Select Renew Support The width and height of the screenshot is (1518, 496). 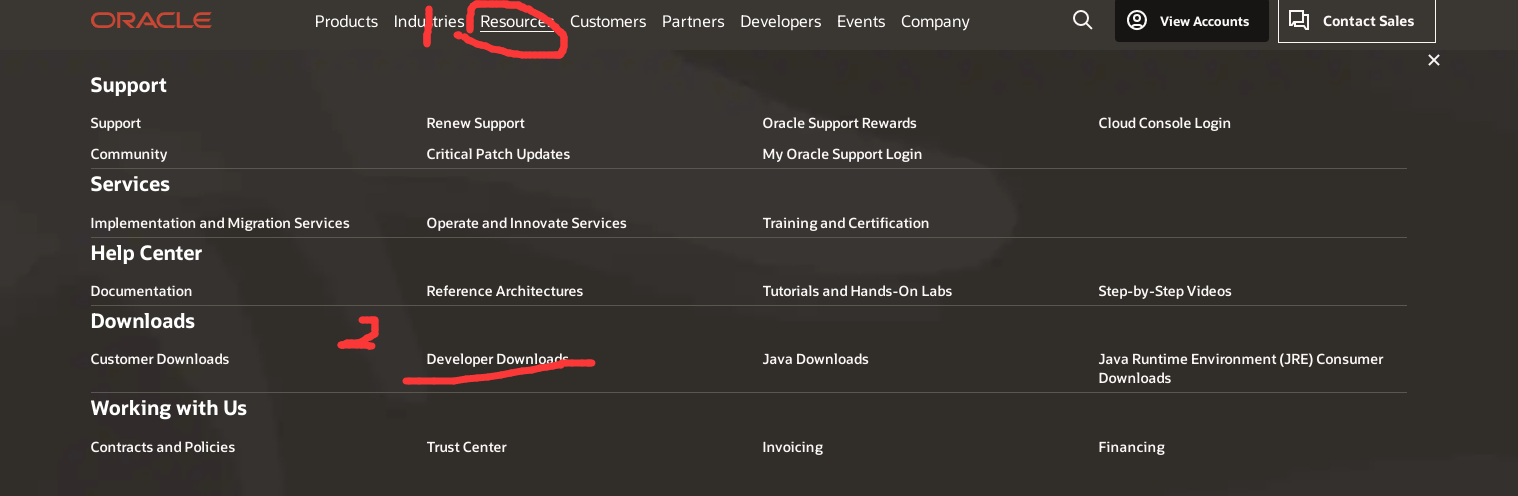[x=476, y=123]
